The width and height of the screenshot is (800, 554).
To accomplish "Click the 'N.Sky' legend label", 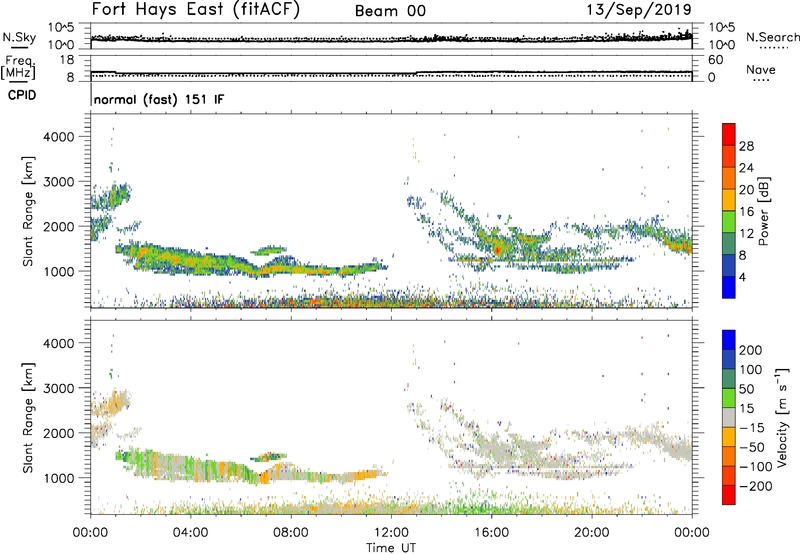I will tap(19, 37).
